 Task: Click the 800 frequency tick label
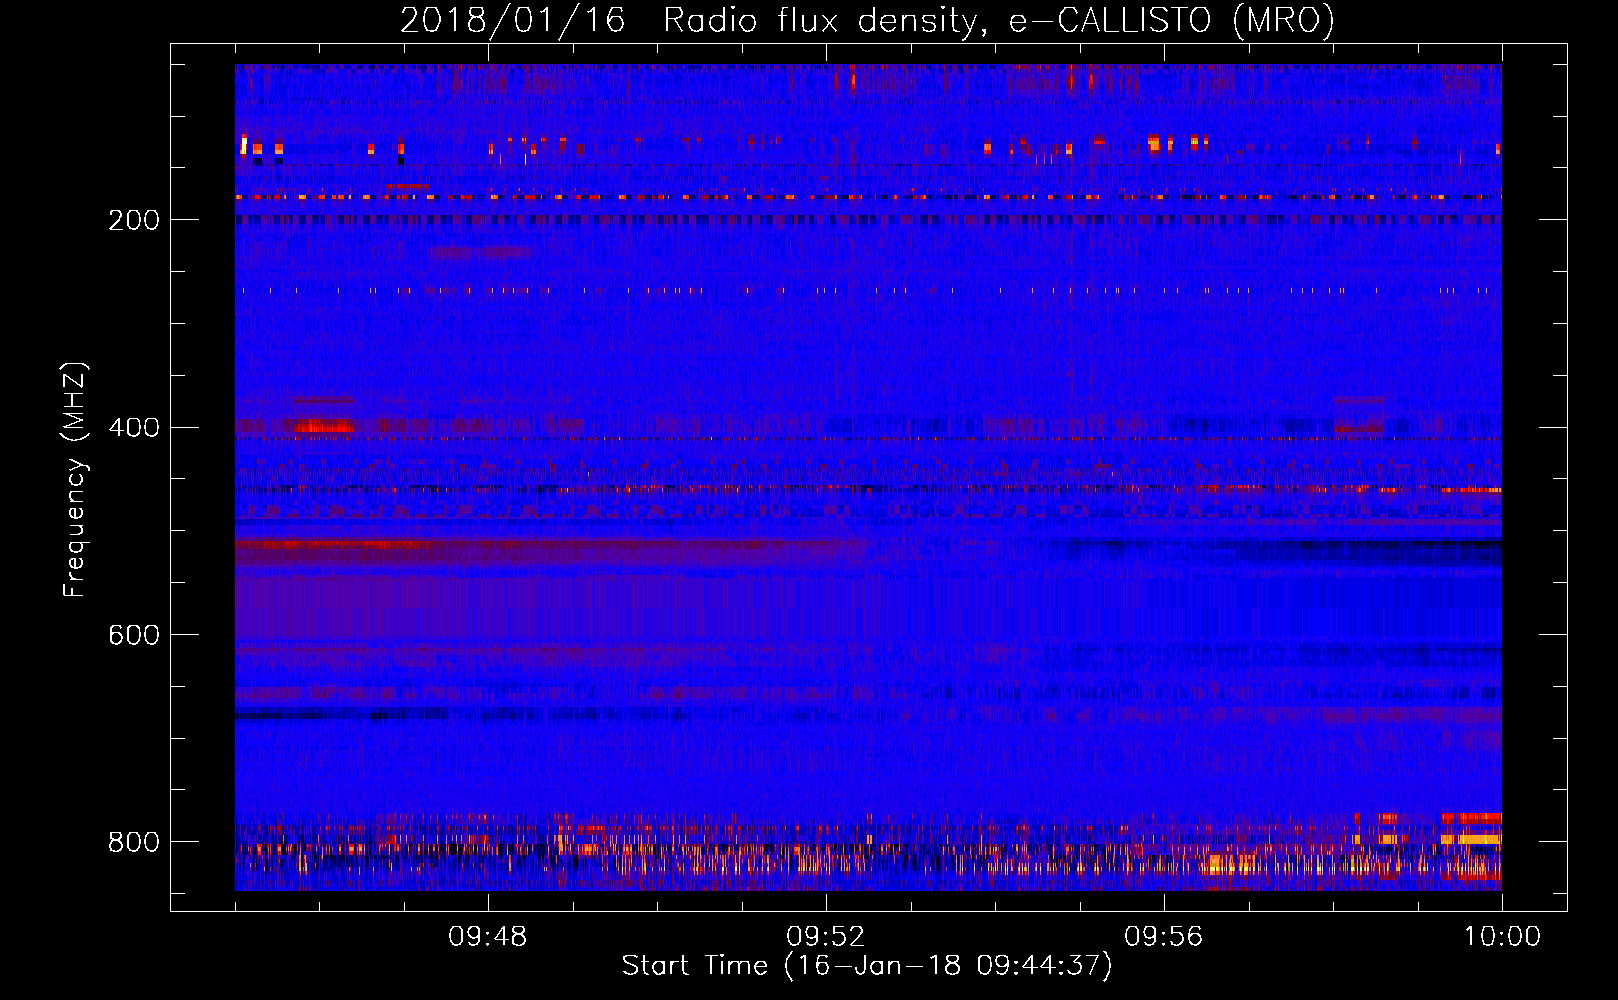(134, 842)
